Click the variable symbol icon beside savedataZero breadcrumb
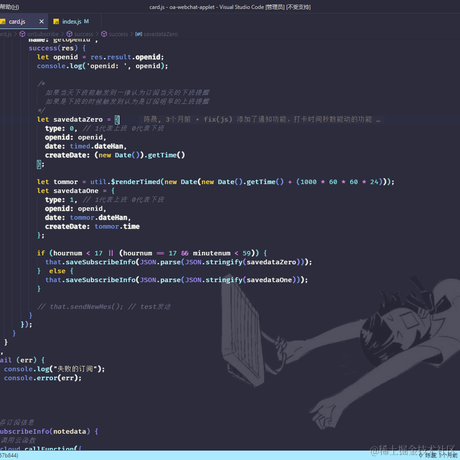Viewport: 460px width, 460px height. [x=139, y=34]
